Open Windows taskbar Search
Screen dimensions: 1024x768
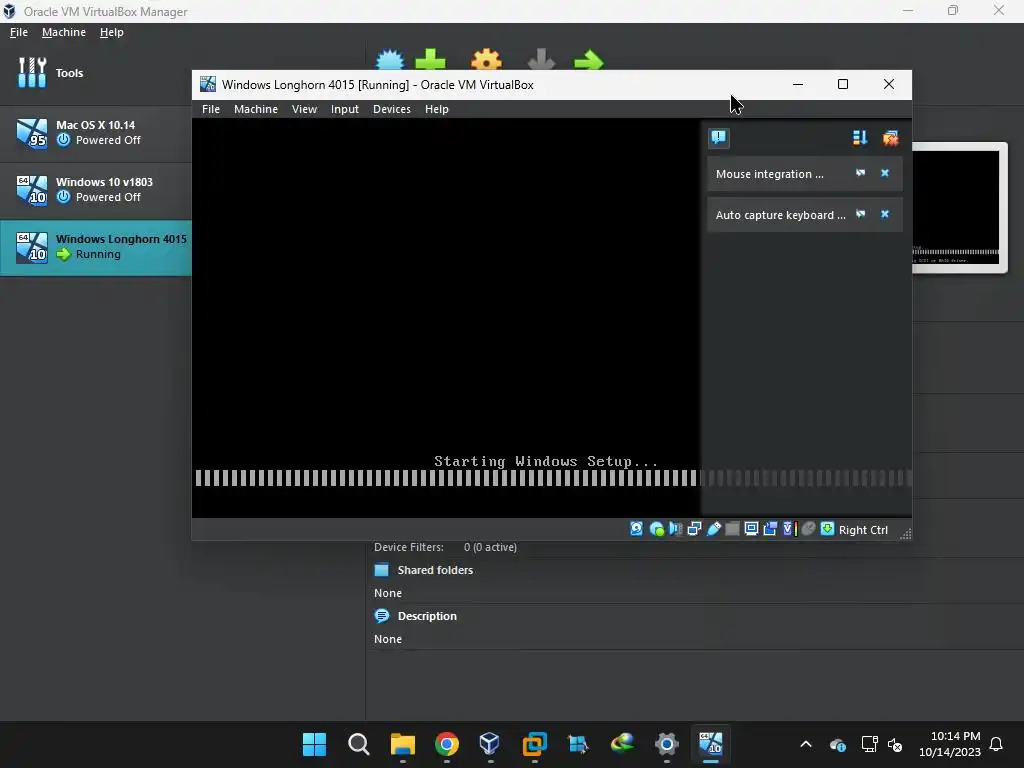[359, 744]
